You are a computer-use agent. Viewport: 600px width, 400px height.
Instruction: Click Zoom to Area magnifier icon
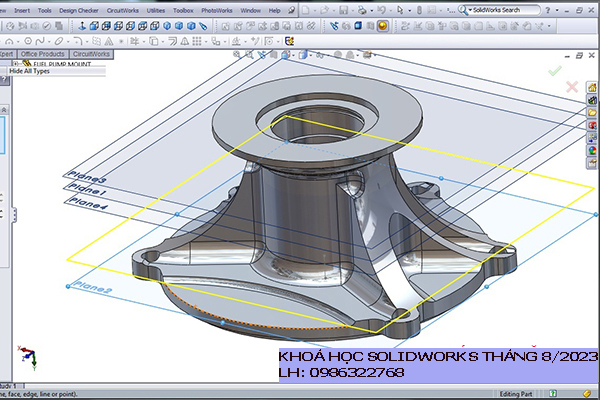(x=249, y=55)
